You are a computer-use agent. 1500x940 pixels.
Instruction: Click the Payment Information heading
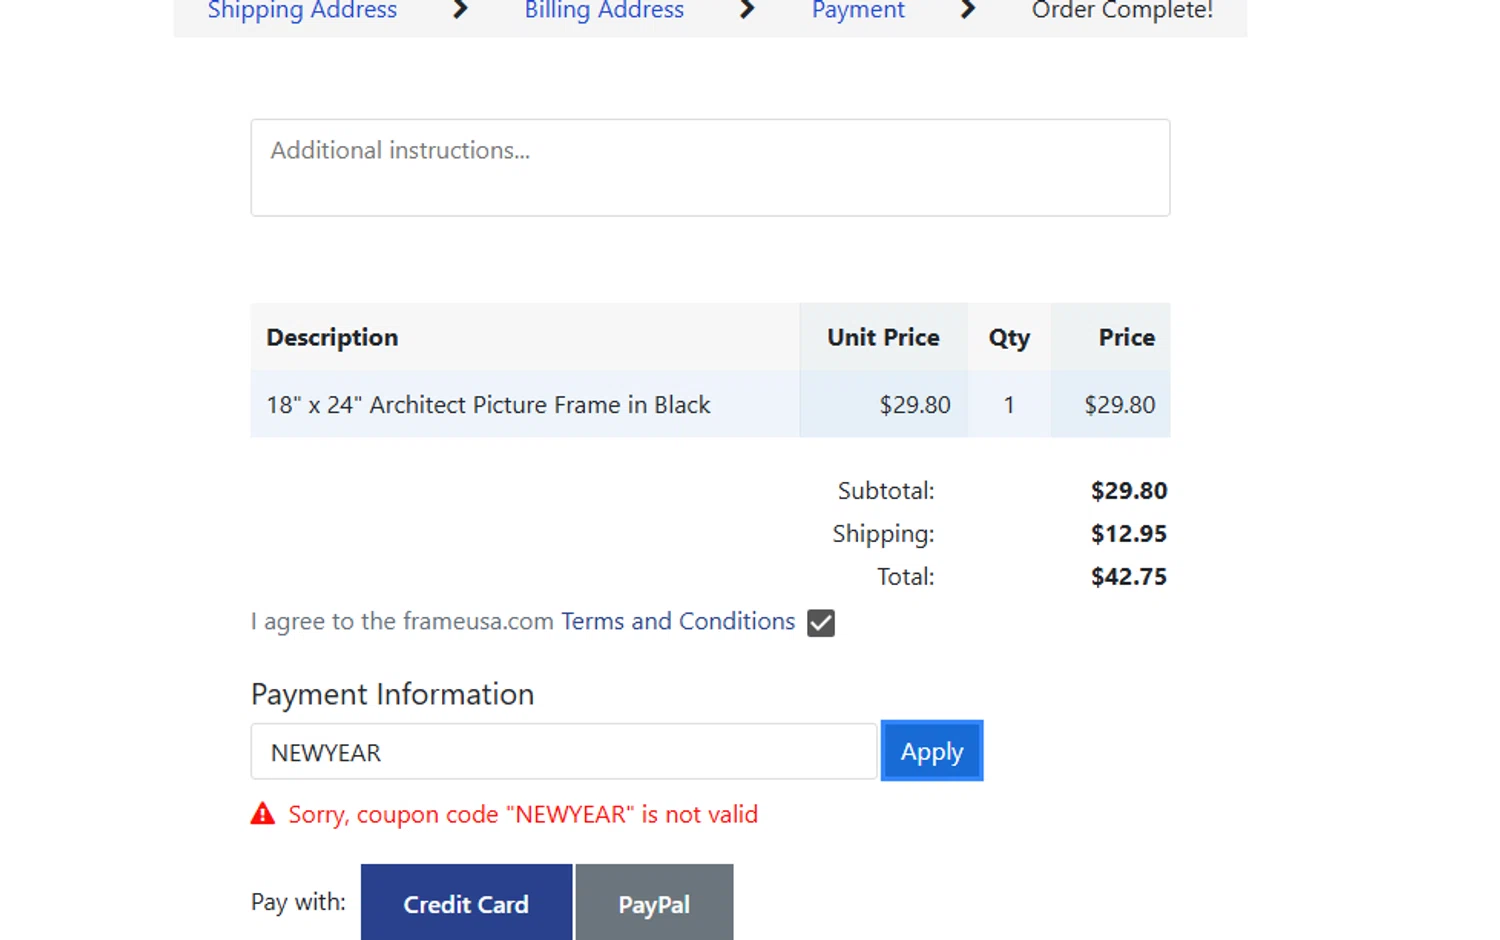tap(392, 694)
